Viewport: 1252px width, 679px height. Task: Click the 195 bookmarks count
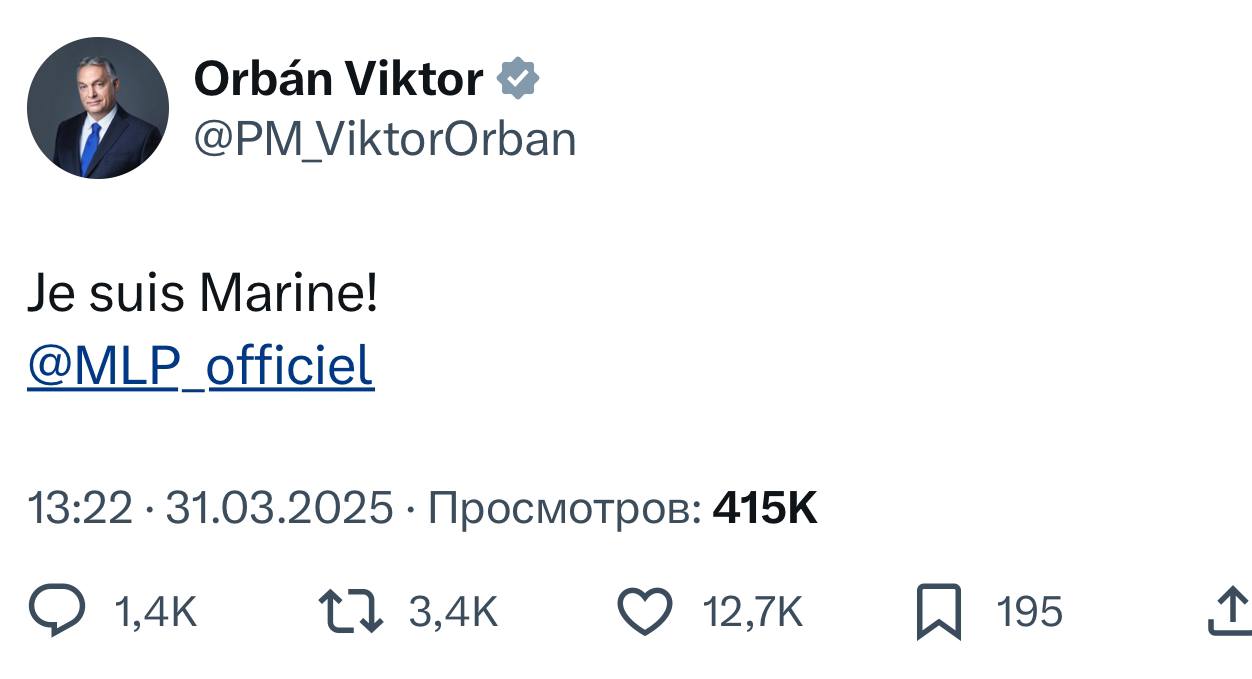pos(1029,611)
